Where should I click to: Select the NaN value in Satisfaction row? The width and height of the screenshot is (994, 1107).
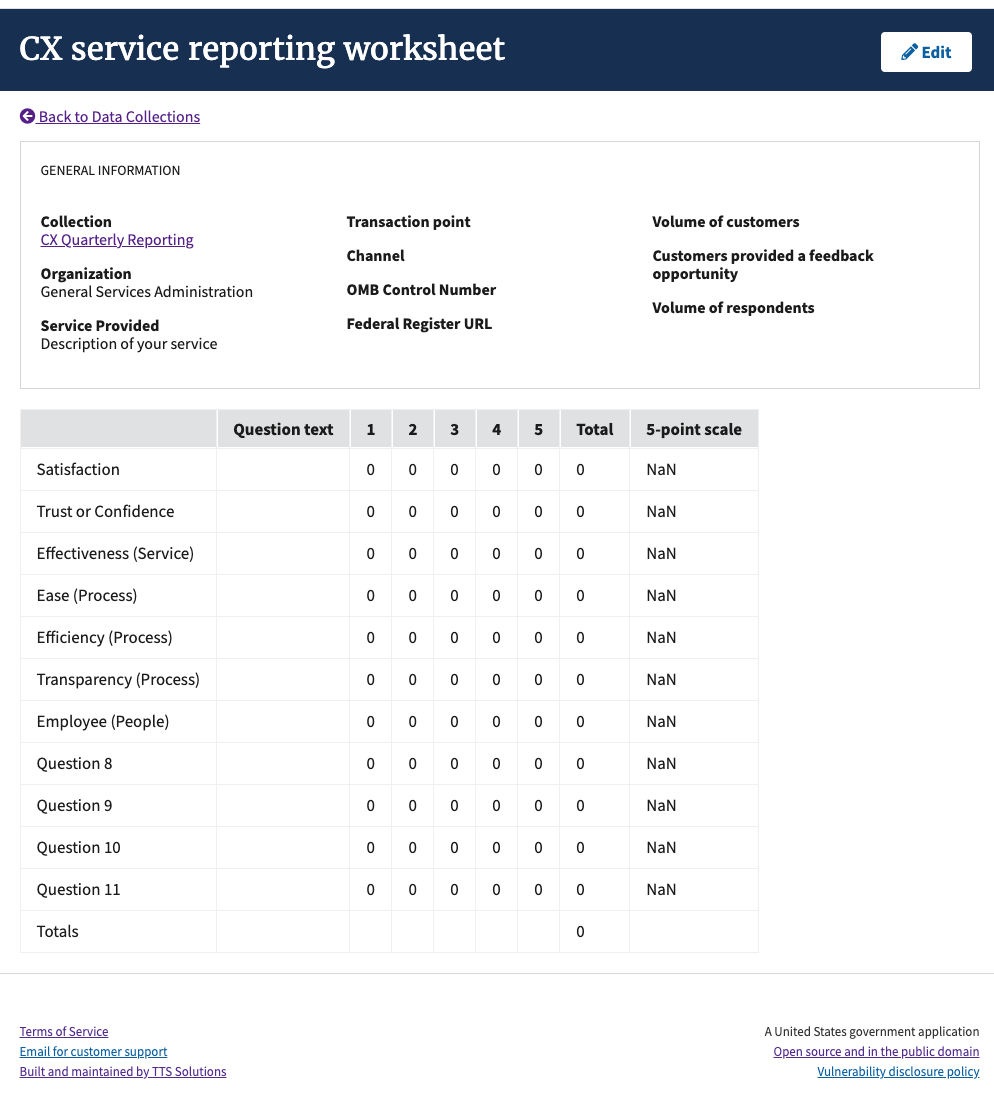661,469
